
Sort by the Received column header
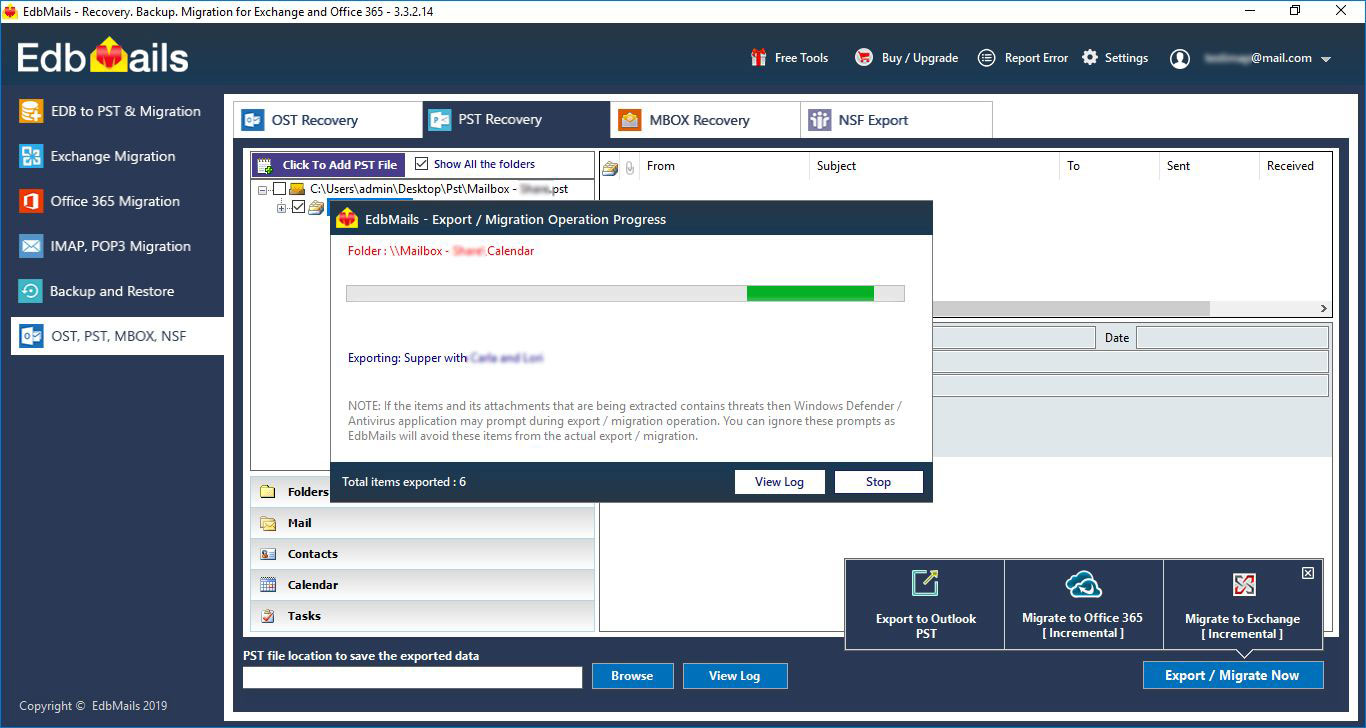[x=1295, y=166]
